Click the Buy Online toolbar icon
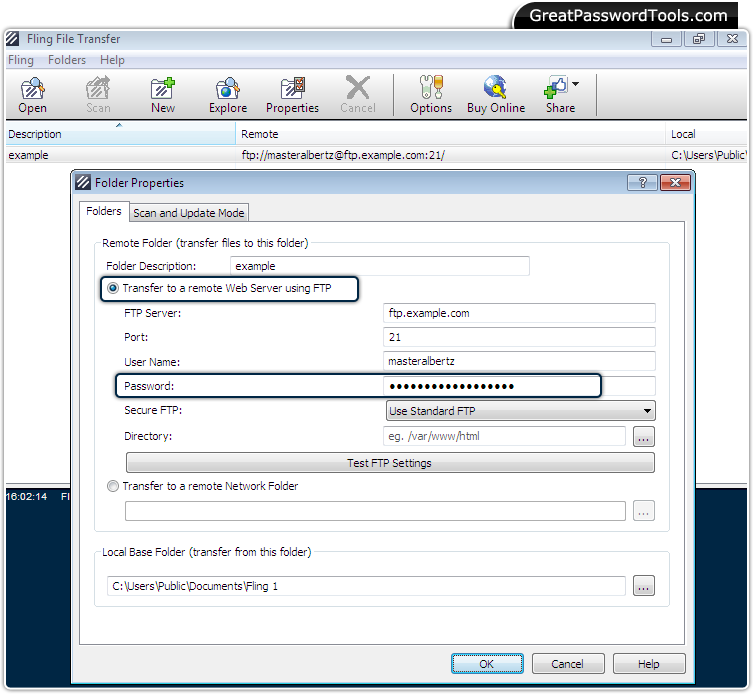This screenshot has width=753, height=694. point(496,95)
